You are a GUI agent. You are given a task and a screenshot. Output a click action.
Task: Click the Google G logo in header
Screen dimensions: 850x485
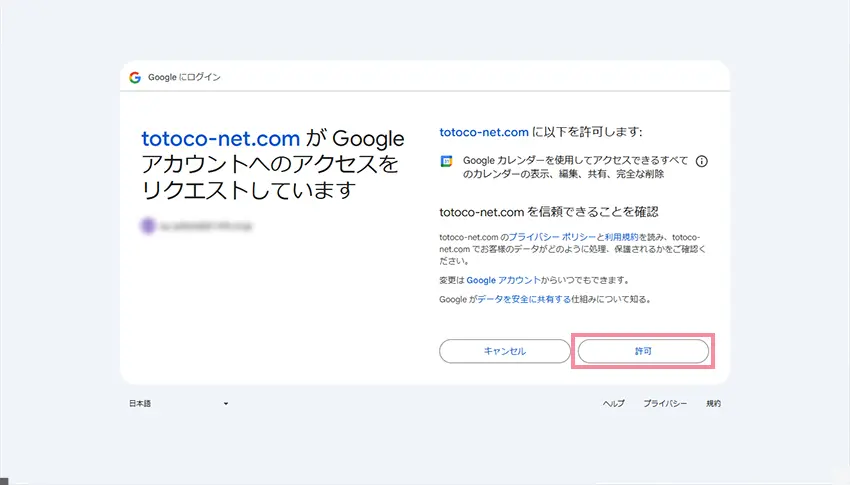pyautogui.click(x=135, y=77)
